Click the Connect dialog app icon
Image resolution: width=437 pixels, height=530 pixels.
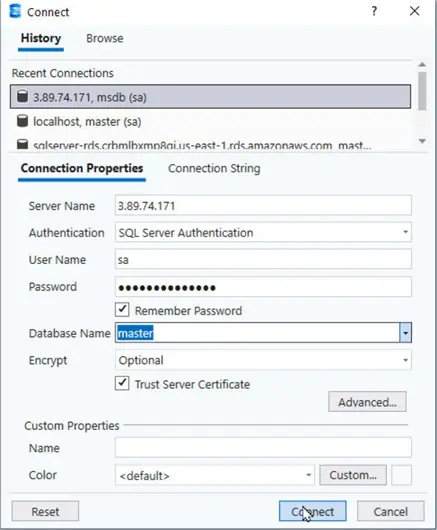point(15,11)
